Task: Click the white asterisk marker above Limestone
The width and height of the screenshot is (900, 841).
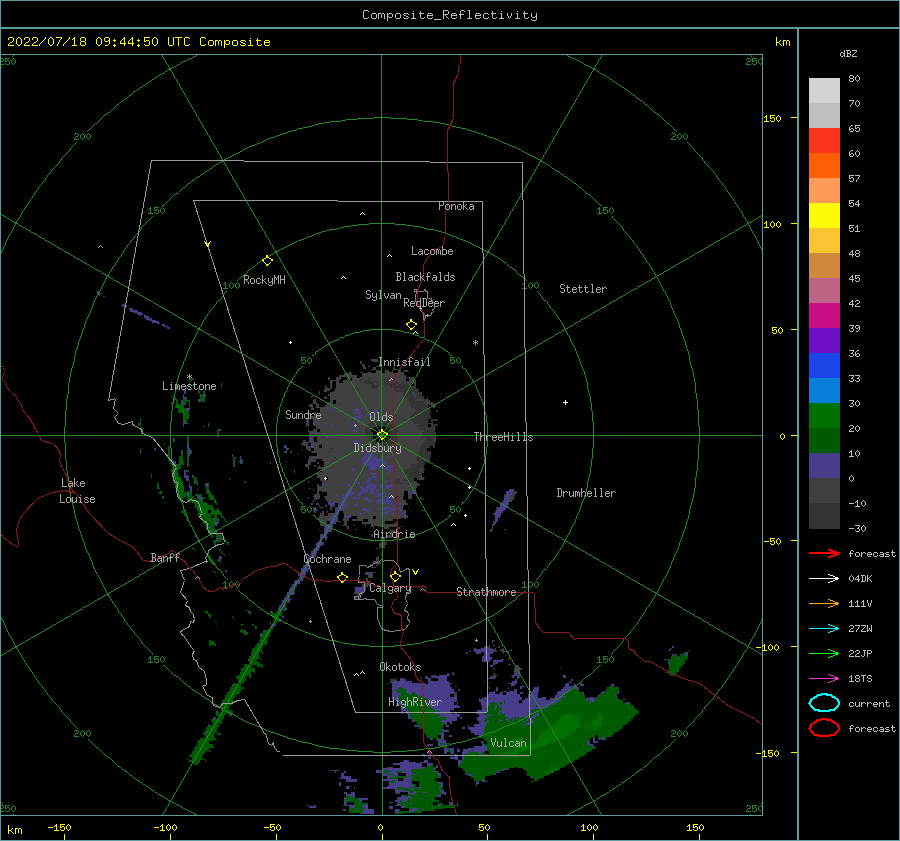Action: tap(189, 378)
